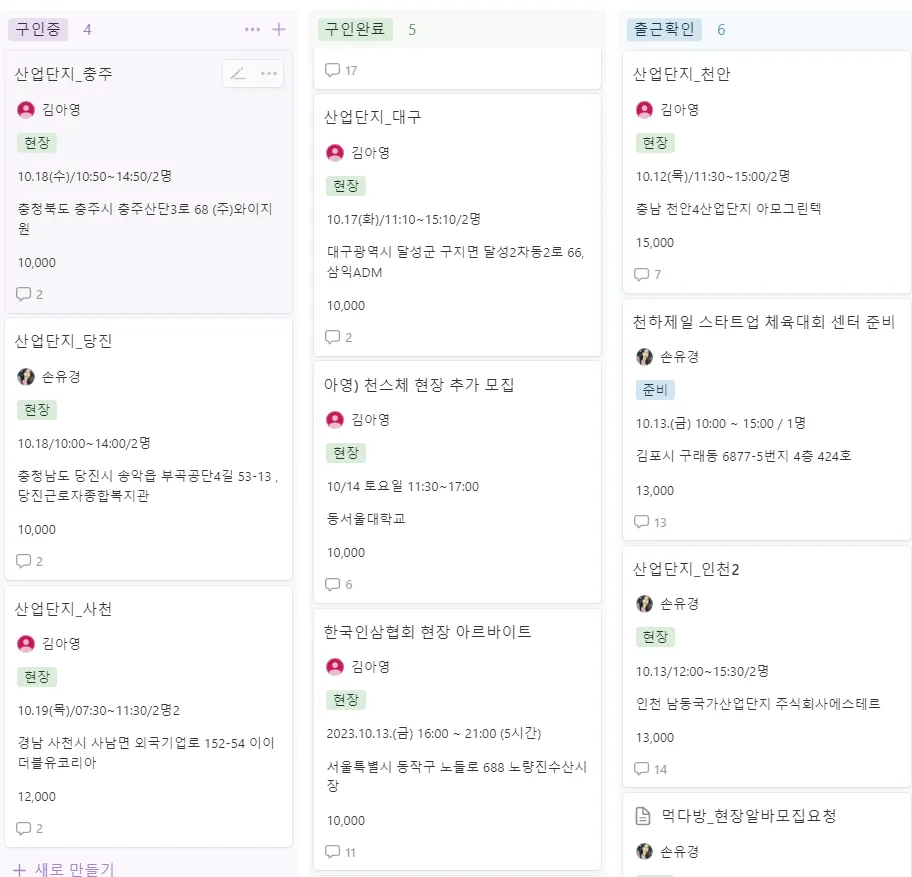This screenshot has width=912, height=877.
Task: Click the page icon beside 먹다방_현장알바모집요청
Action: pos(644,816)
